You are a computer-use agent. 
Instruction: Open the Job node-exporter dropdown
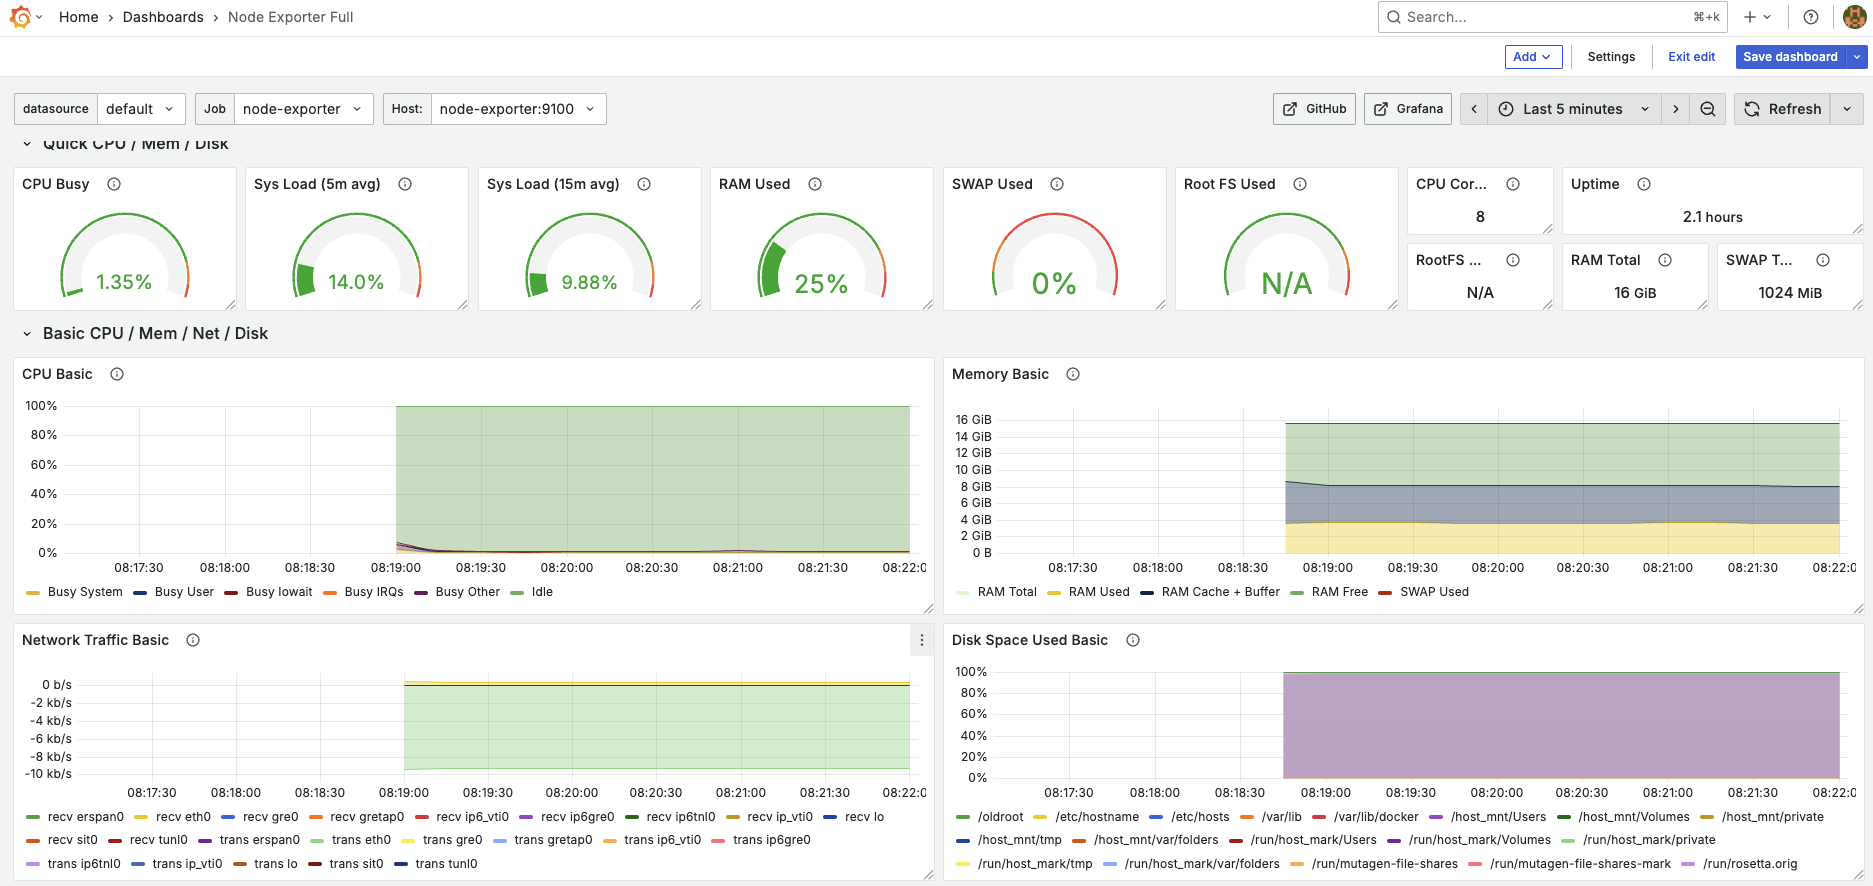click(x=303, y=109)
